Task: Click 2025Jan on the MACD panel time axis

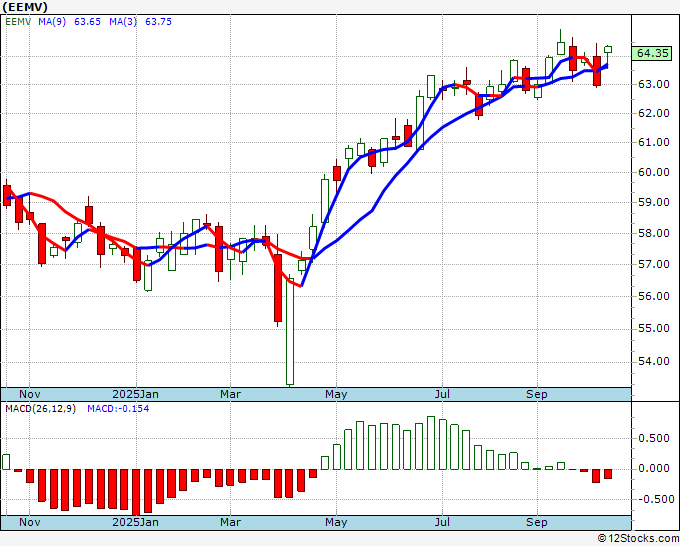Action: point(135,522)
